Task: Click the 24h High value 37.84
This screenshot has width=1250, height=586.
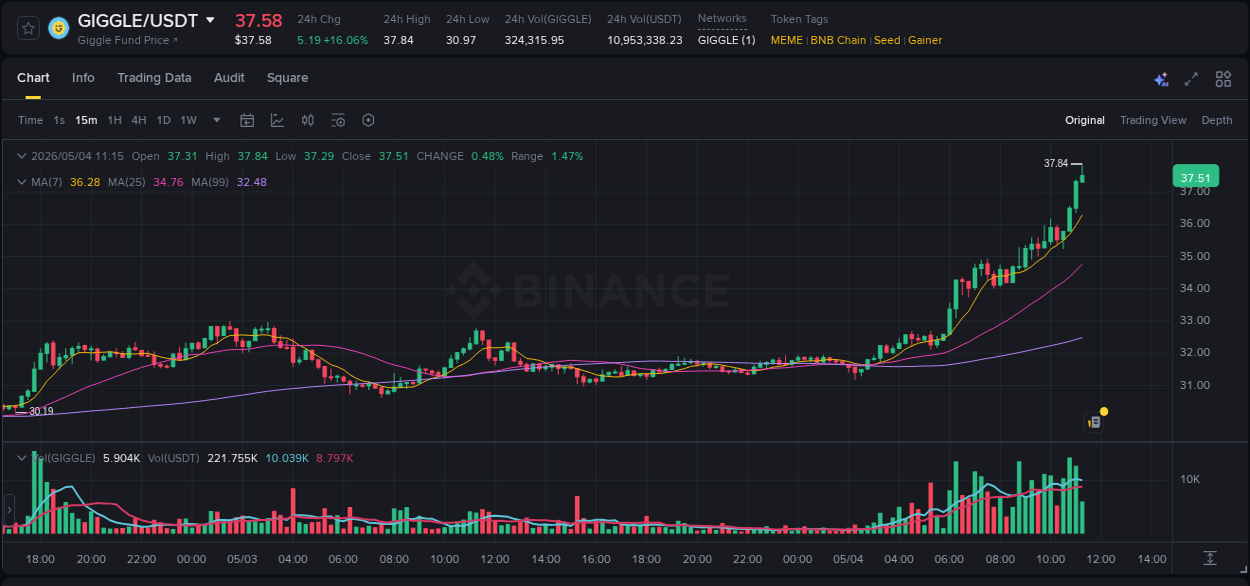Action: 398,40
